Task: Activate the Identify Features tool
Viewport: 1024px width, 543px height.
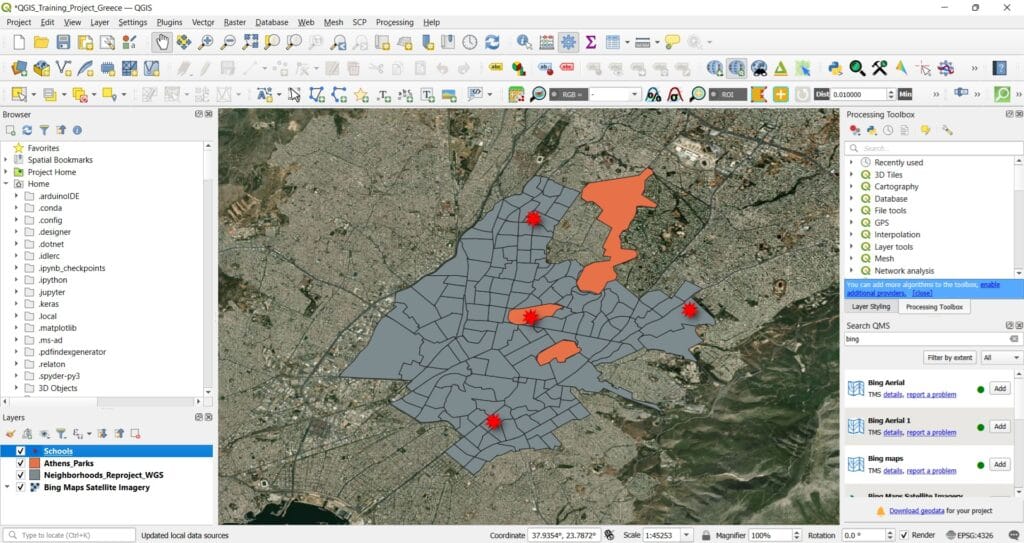Action: (x=524, y=42)
